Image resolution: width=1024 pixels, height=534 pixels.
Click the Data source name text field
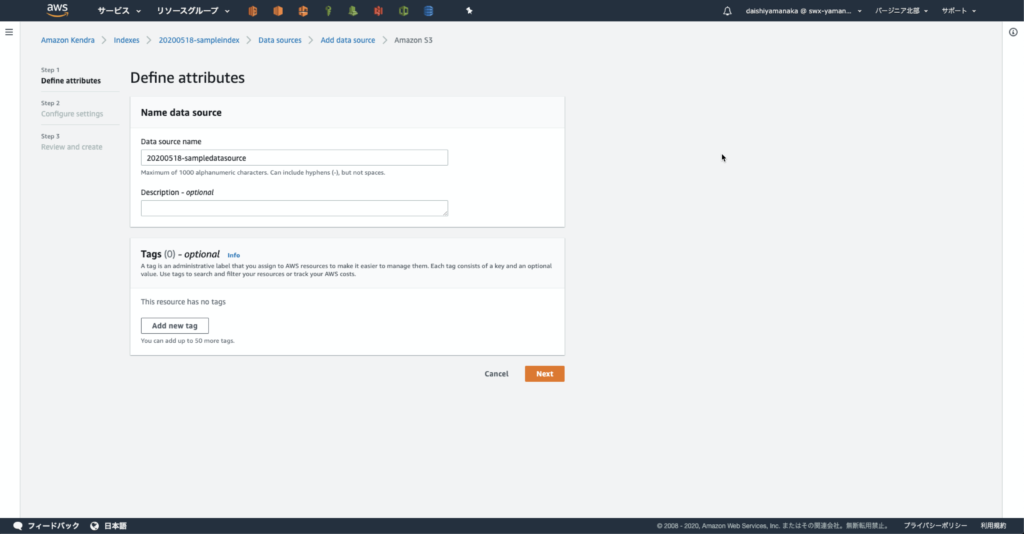294,158
